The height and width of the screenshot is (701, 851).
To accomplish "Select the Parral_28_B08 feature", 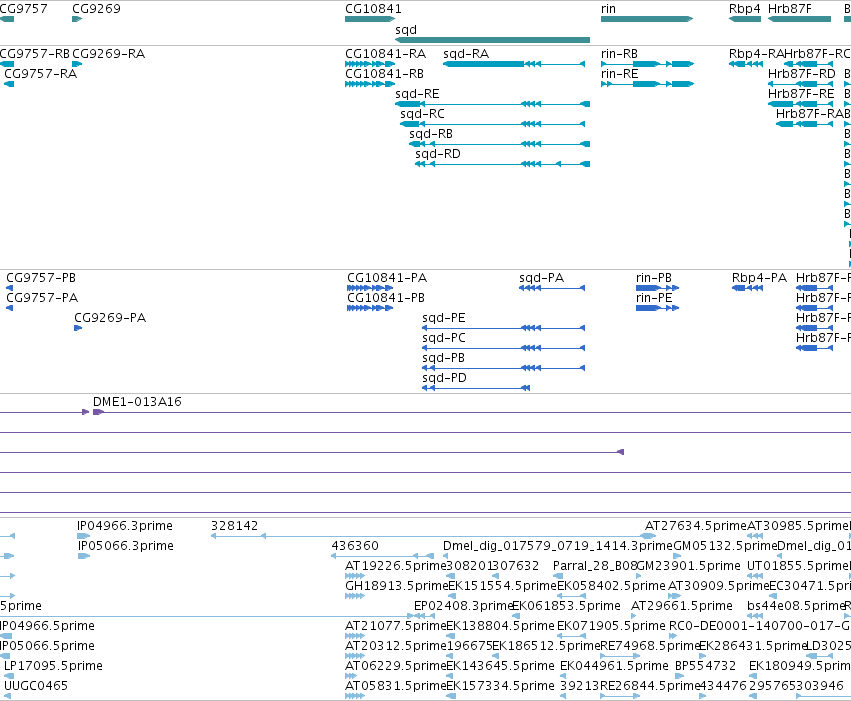I will coord(558,576).
